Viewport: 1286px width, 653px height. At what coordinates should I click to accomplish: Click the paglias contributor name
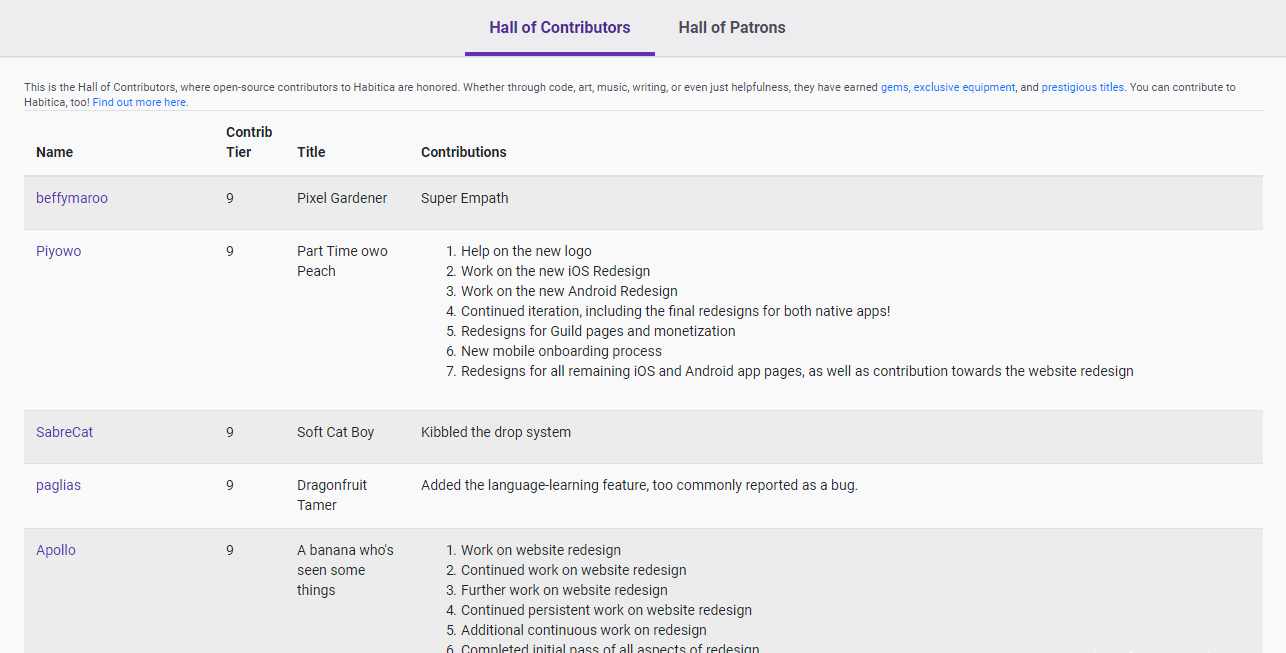pos(58,485)
